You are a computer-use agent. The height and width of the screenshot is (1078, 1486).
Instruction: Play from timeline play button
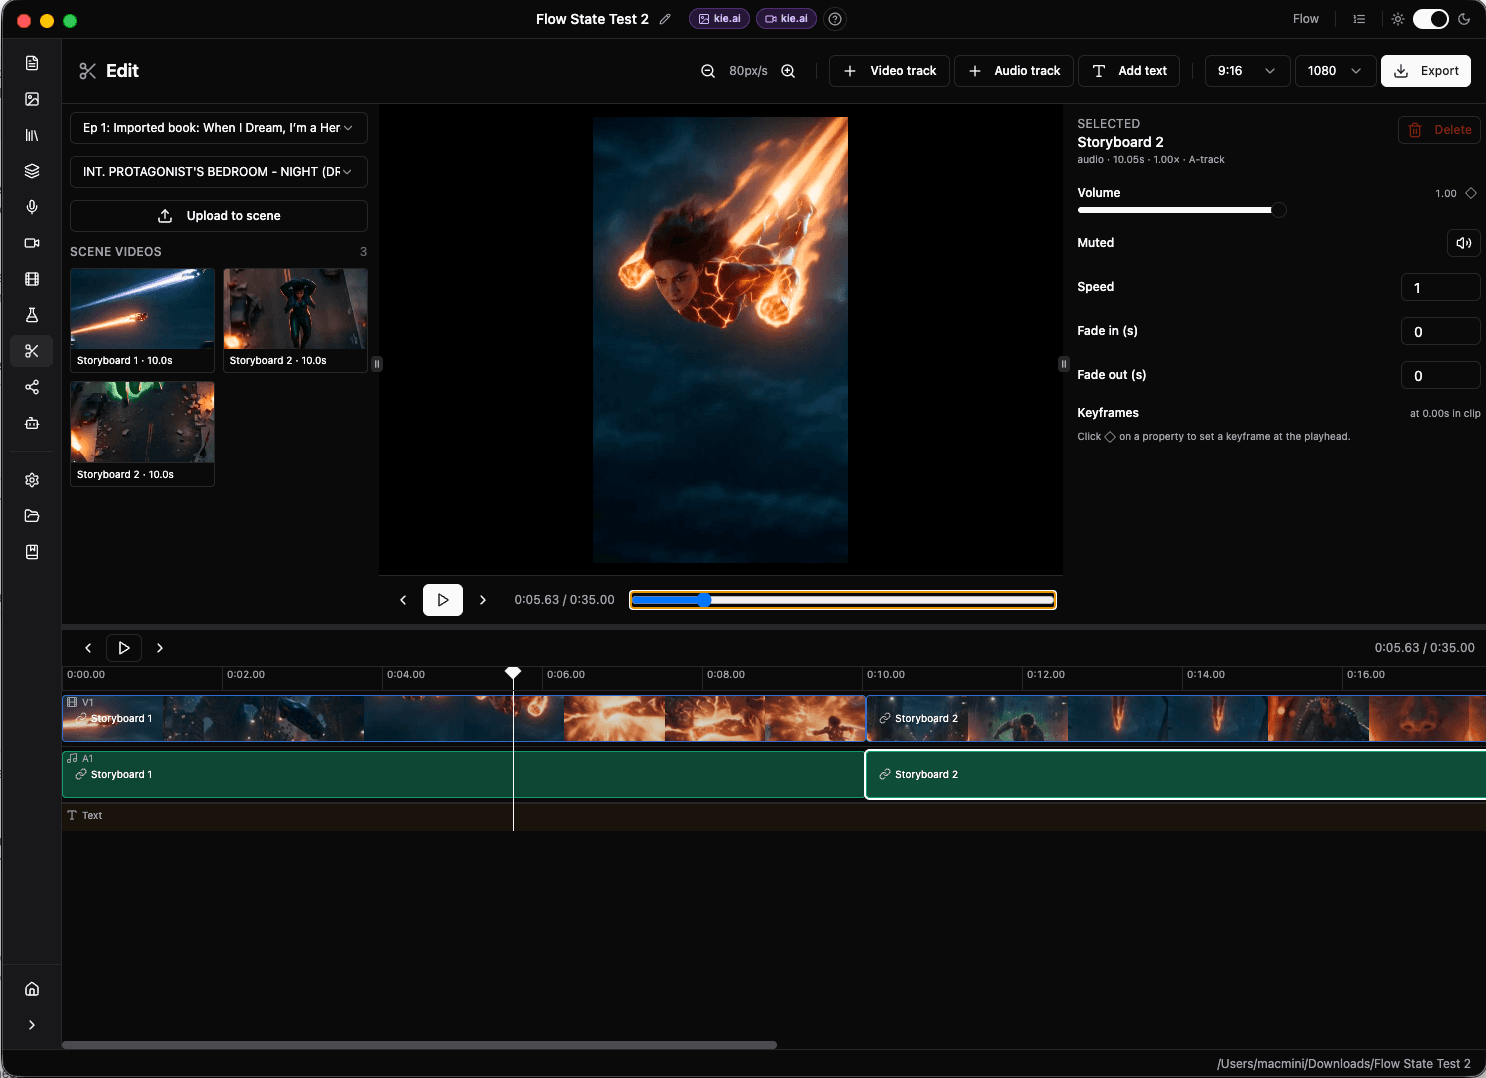pyautogui.click(x=124, y=648)
